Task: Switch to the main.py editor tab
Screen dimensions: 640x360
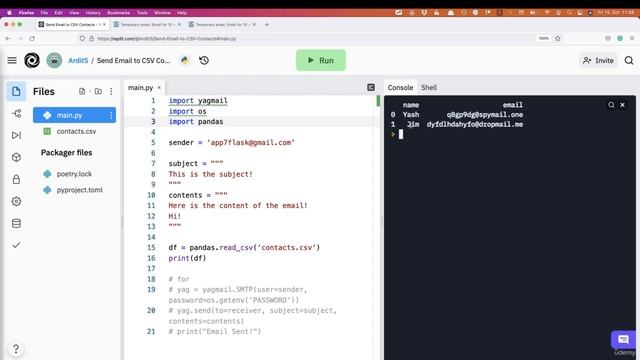Action: [x=140, y=87]
